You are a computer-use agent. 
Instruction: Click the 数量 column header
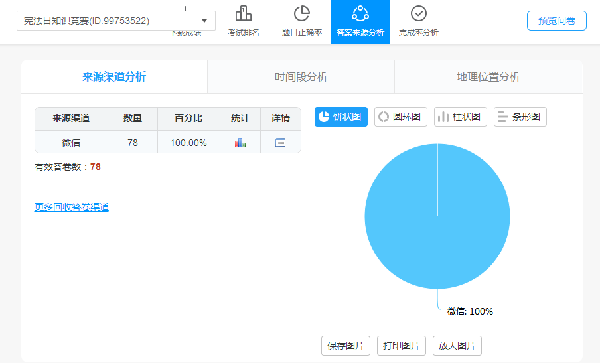(x=132, y=118)
